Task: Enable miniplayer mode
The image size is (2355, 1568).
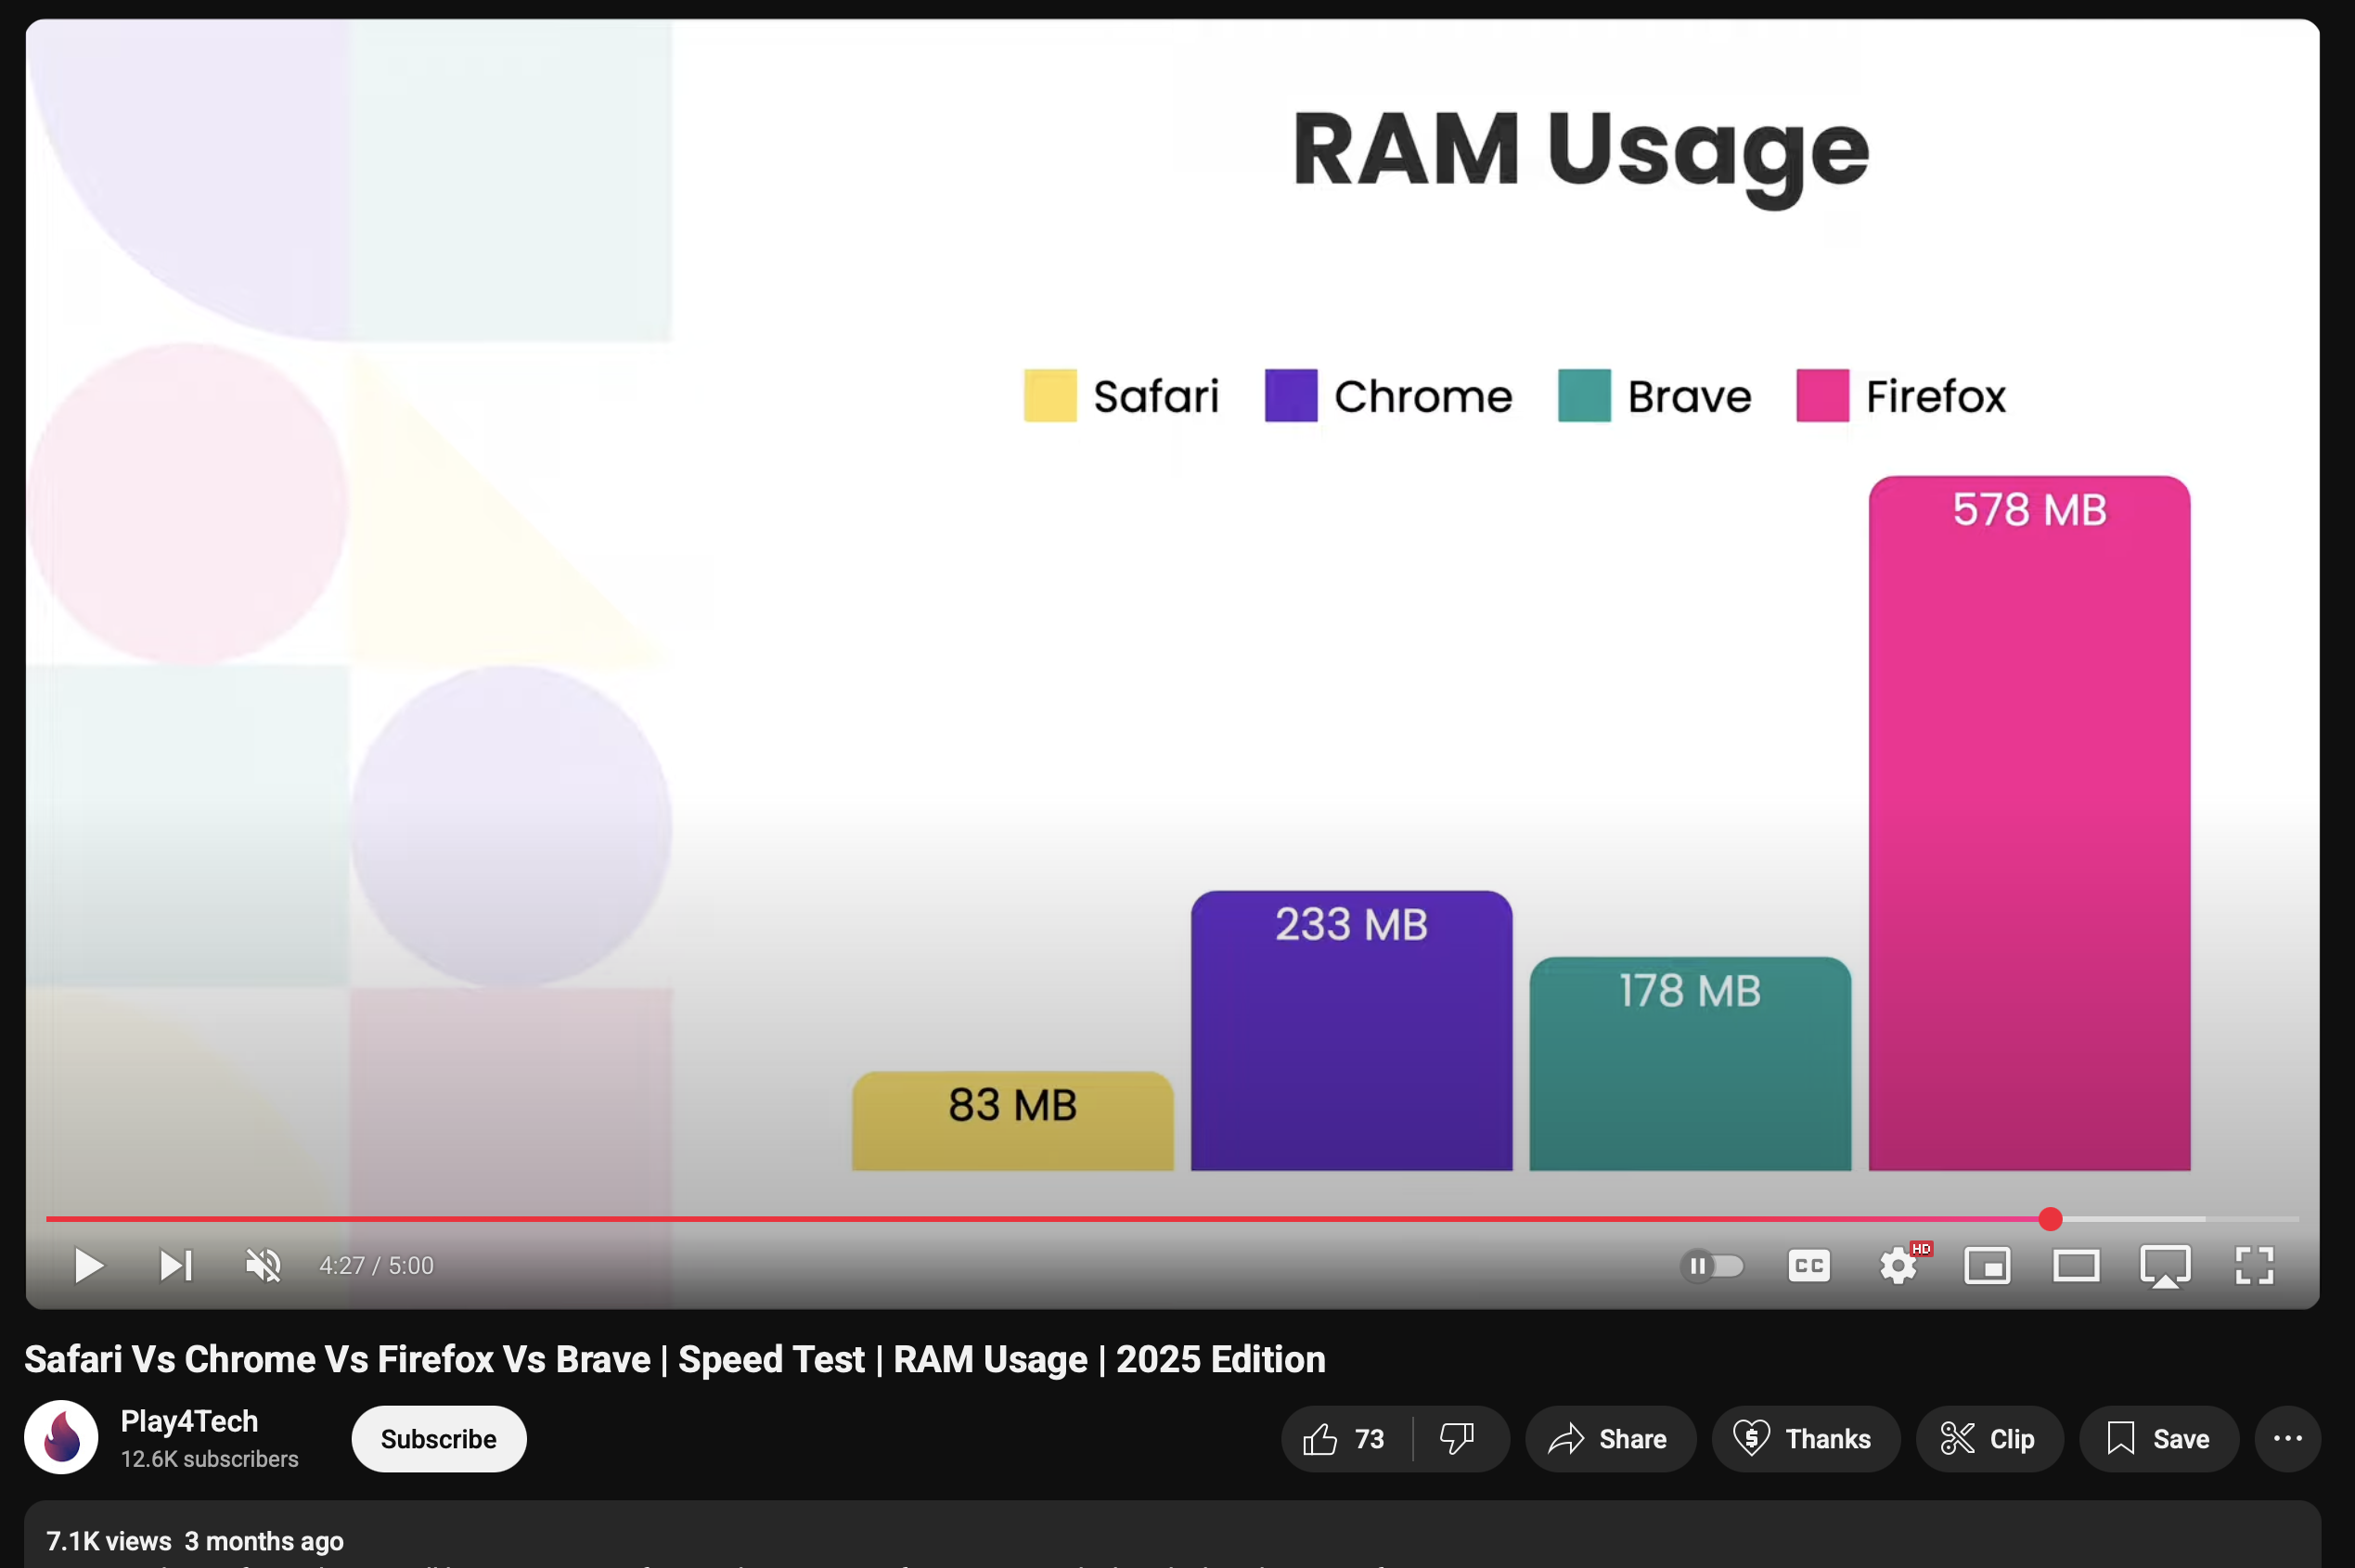Action: coord(1987,1265)
